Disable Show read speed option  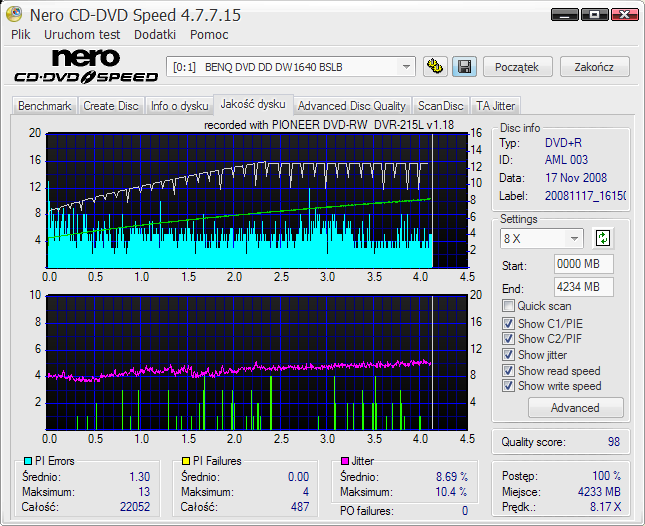(508, 371)
